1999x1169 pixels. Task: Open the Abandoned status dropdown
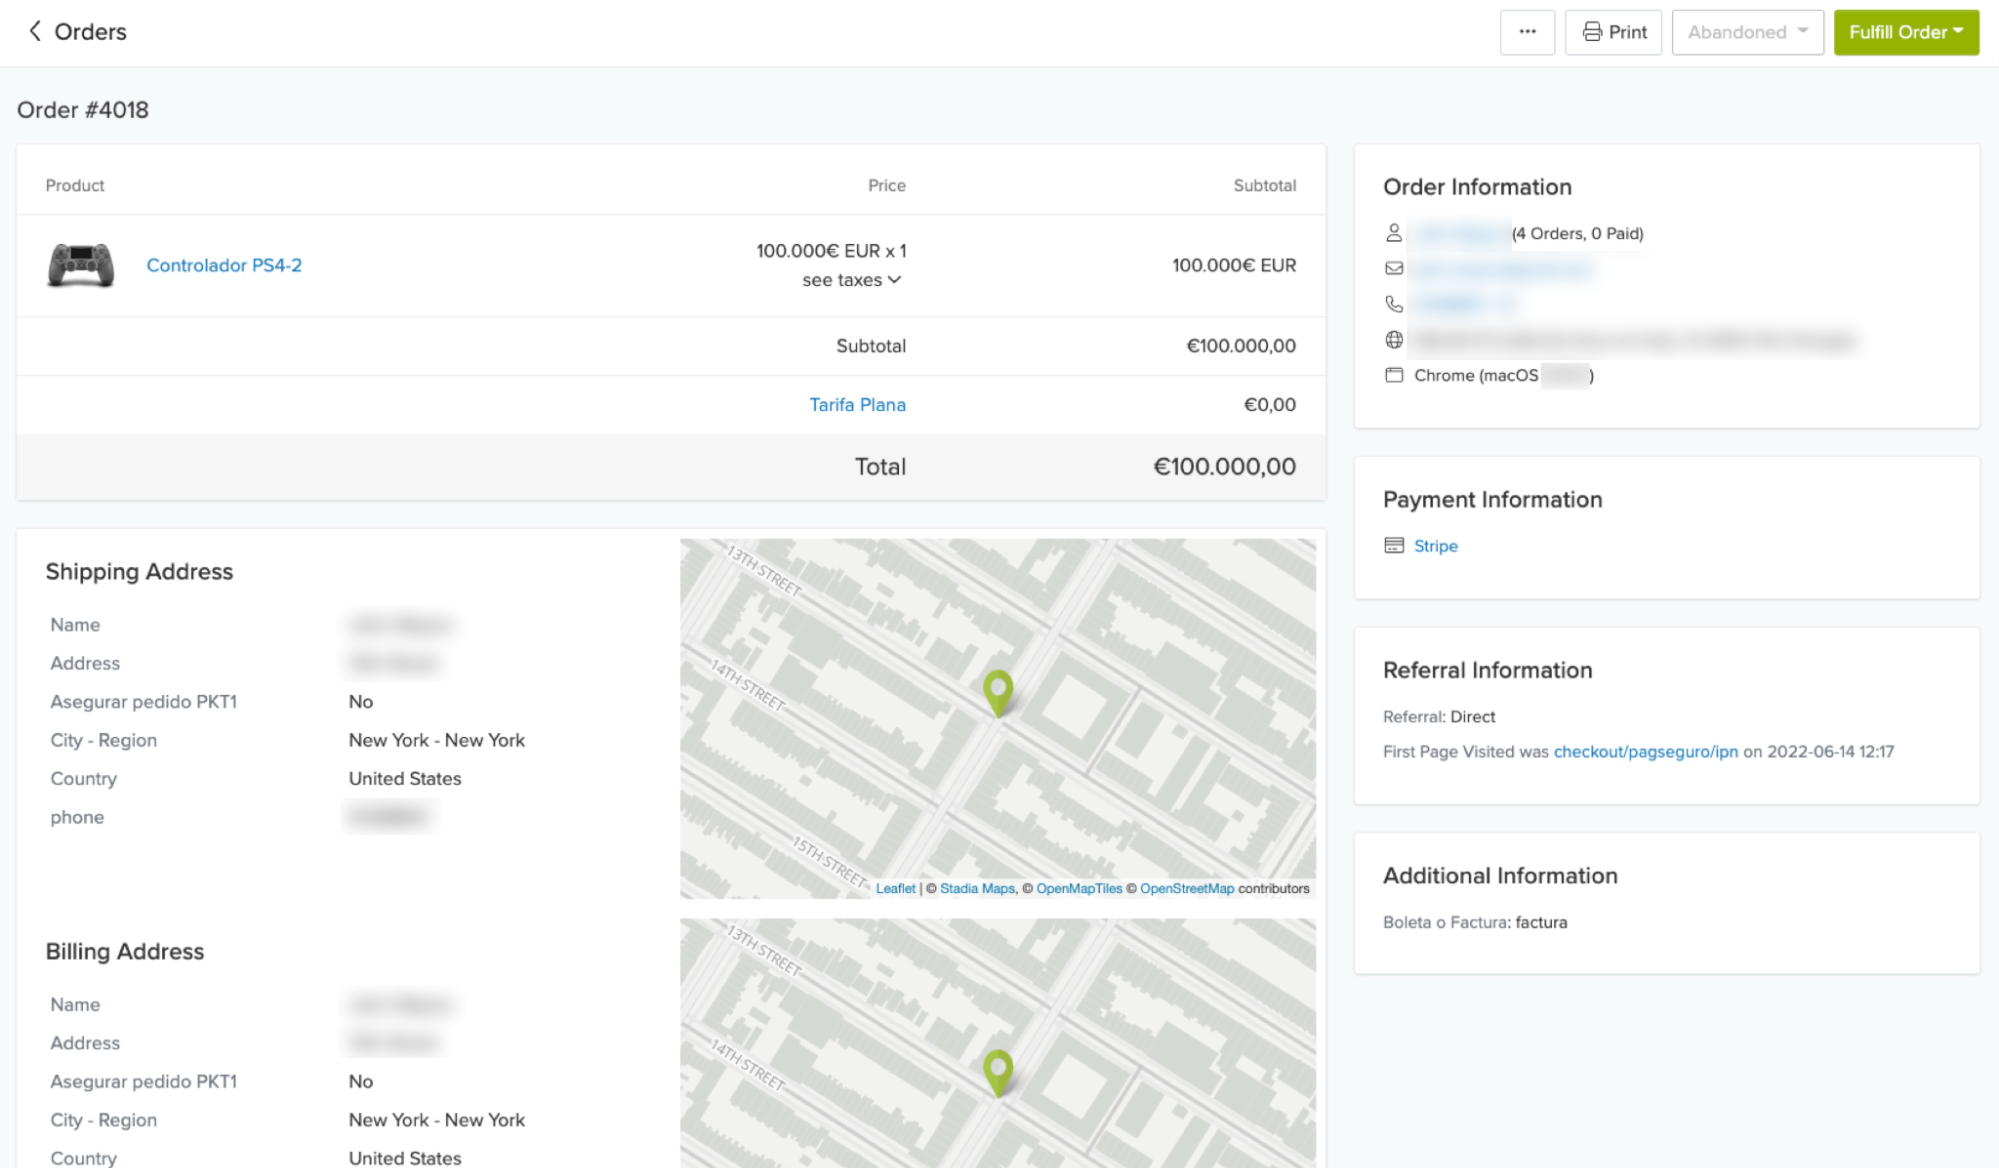pyautogui.click(x=1747, y=32)
